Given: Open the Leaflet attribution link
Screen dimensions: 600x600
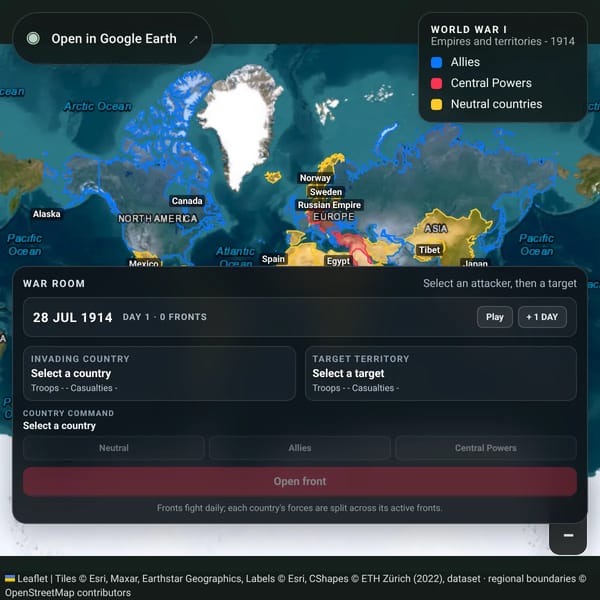Looking at the screenshot, I should coord(27,579).
